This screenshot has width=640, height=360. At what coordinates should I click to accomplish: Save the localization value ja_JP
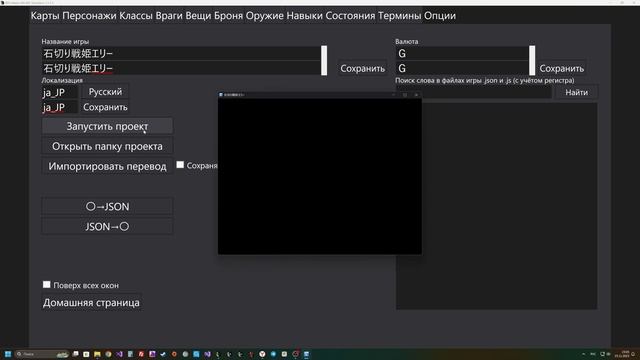pyautogui.click(x=105, y=107)
